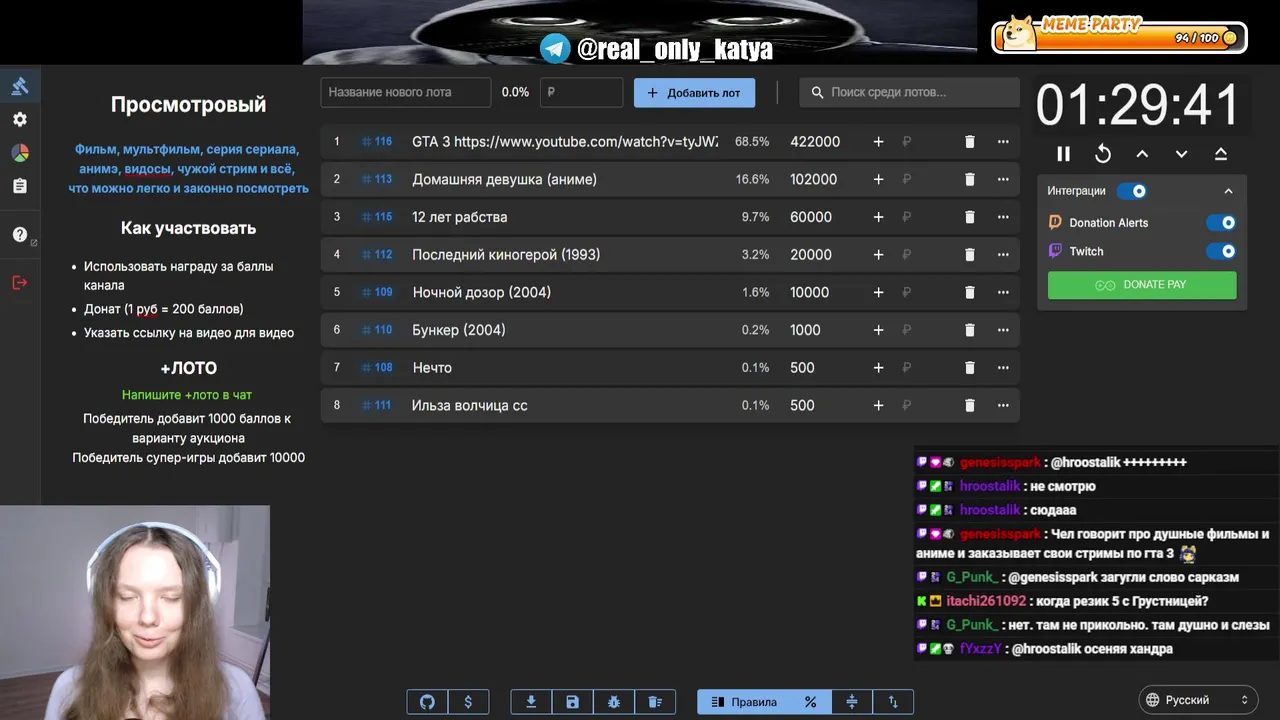Pause the auction timer

[x=1063, y=154]
